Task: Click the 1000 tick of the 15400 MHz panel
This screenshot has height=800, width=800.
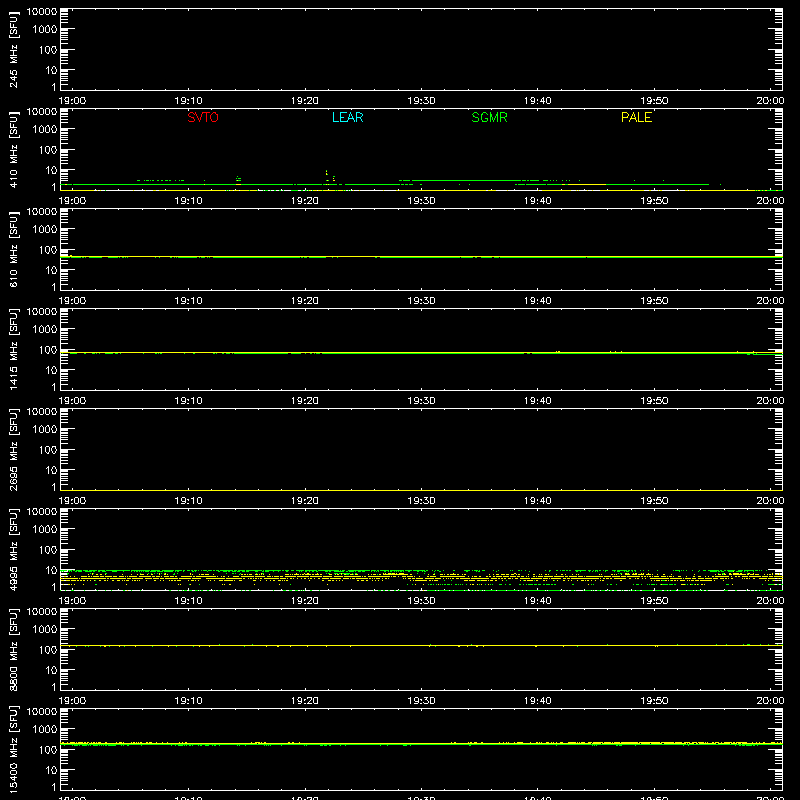Action: [45, 730]
